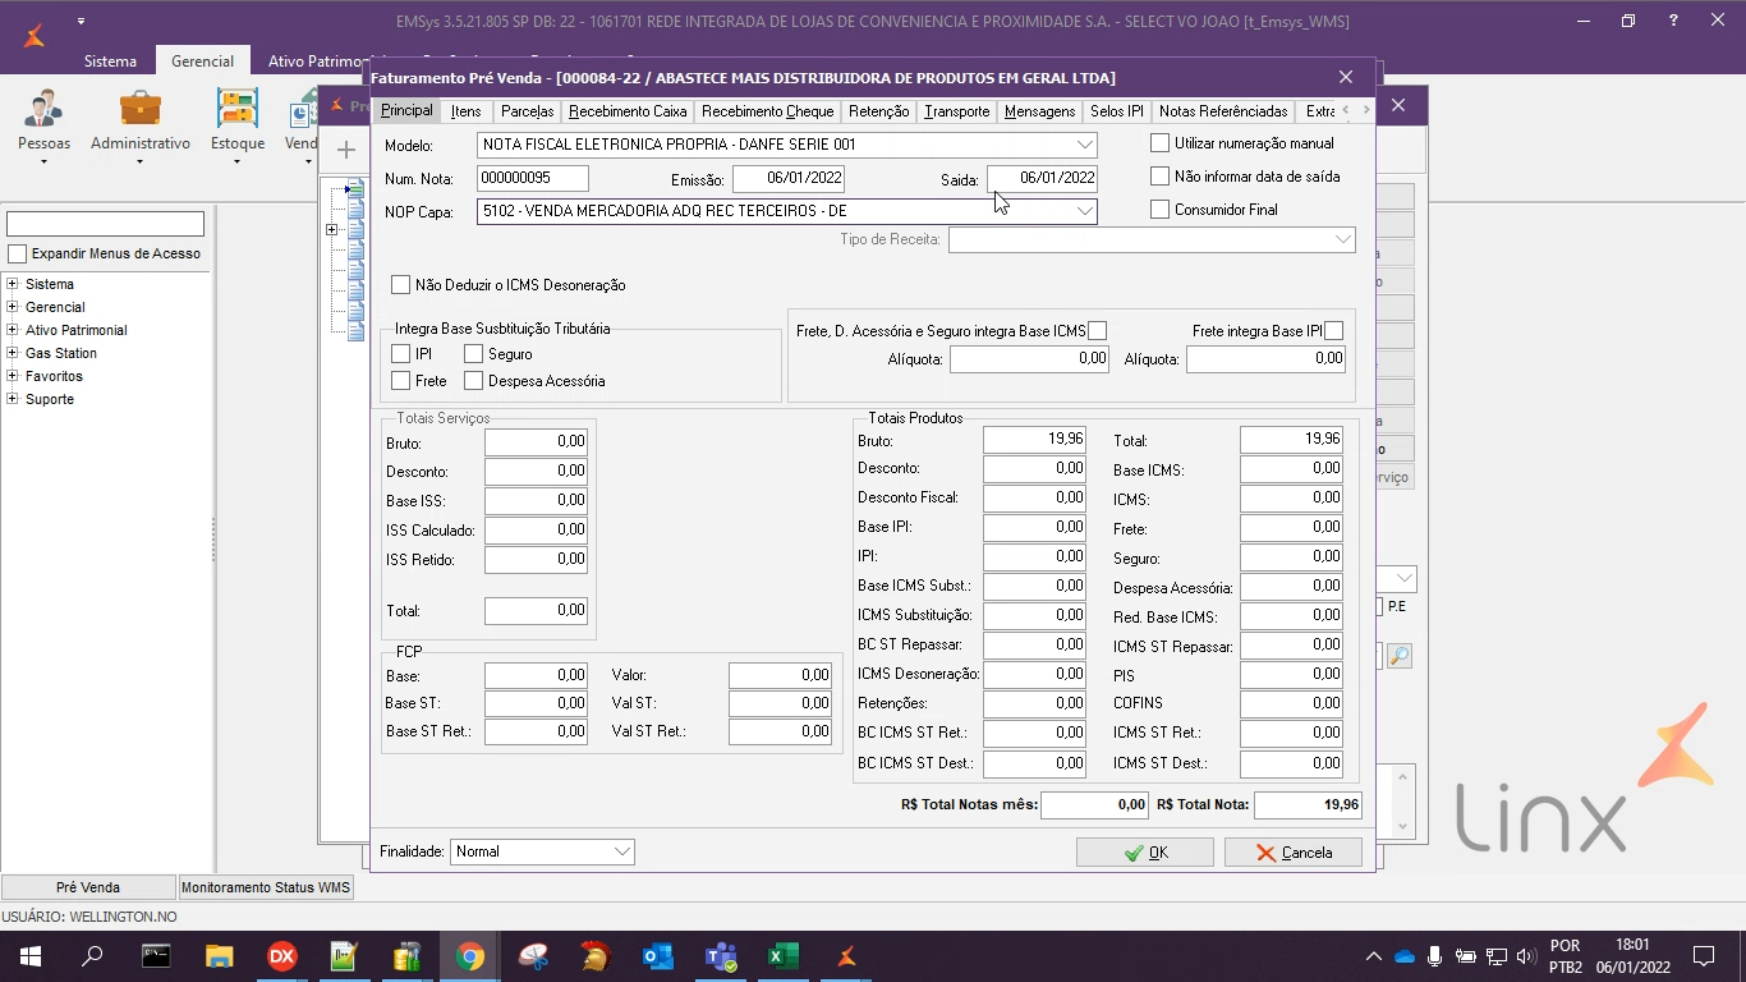Expand the Finalidade combo box
Screen dimensions: 1746x982
coord(621,852)
